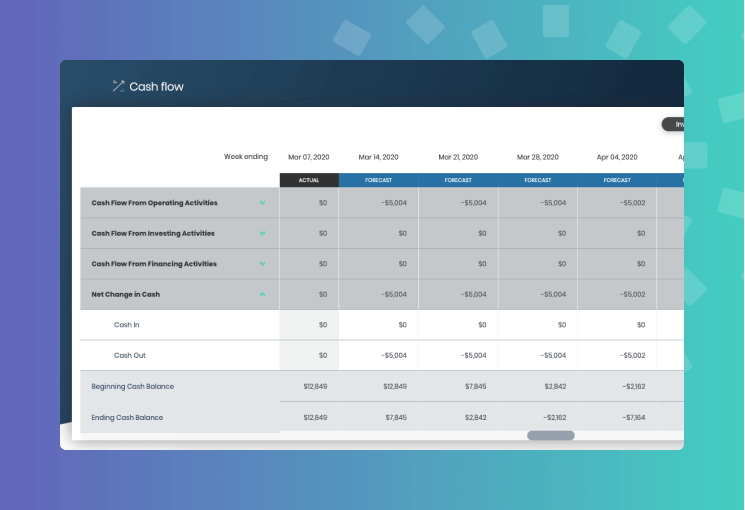Click the Cash flow title

point(156,87)
